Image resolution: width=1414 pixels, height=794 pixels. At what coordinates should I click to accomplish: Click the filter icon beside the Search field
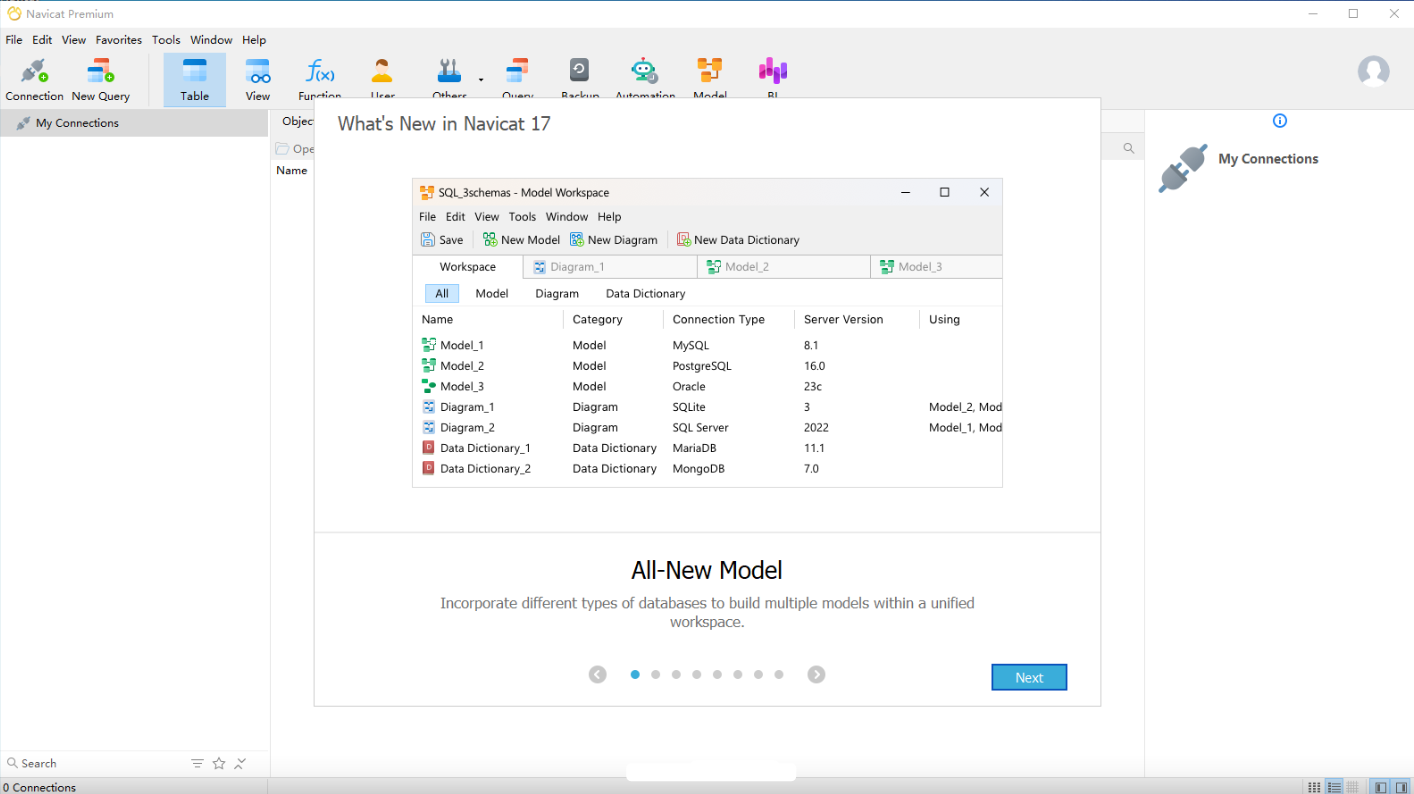click(197, 763)
